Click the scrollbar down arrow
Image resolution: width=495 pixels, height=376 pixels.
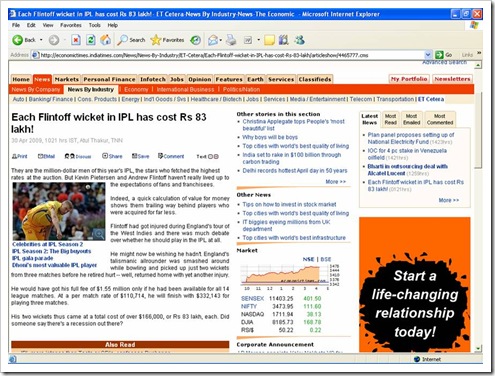478,348
